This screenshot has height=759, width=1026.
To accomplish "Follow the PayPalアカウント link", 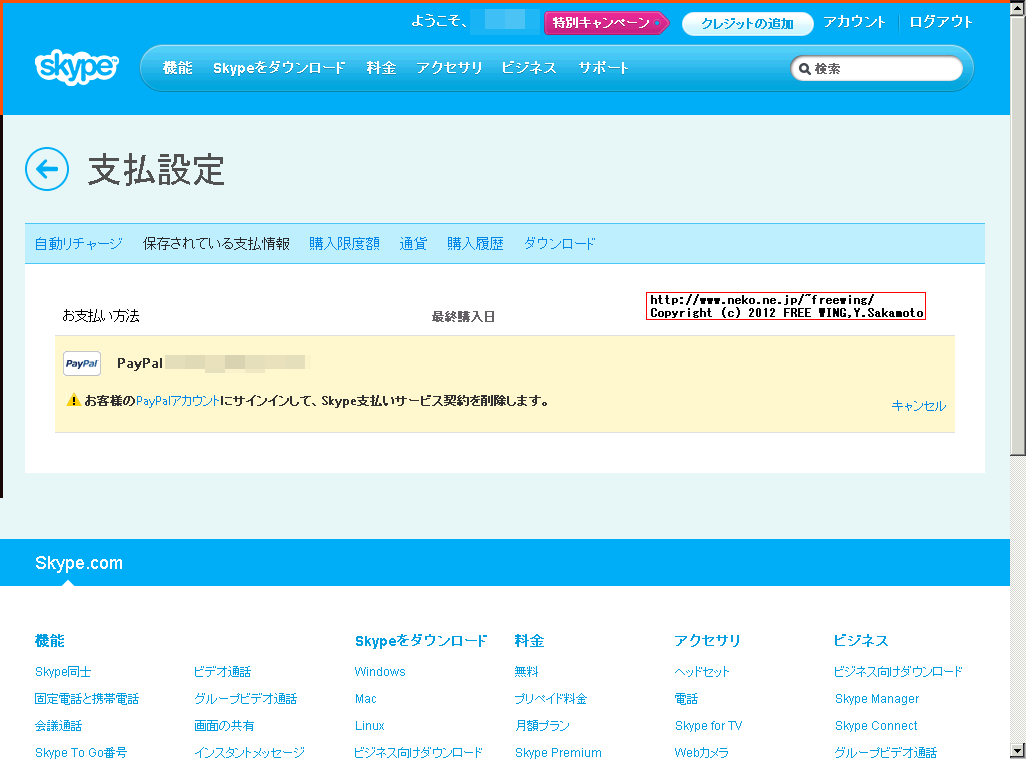I will coord(177,401).
